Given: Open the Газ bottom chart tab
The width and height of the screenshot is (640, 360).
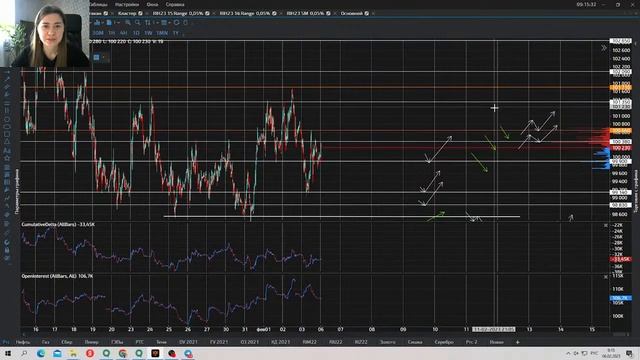Looking at the screenshot, I should point(46,342).
